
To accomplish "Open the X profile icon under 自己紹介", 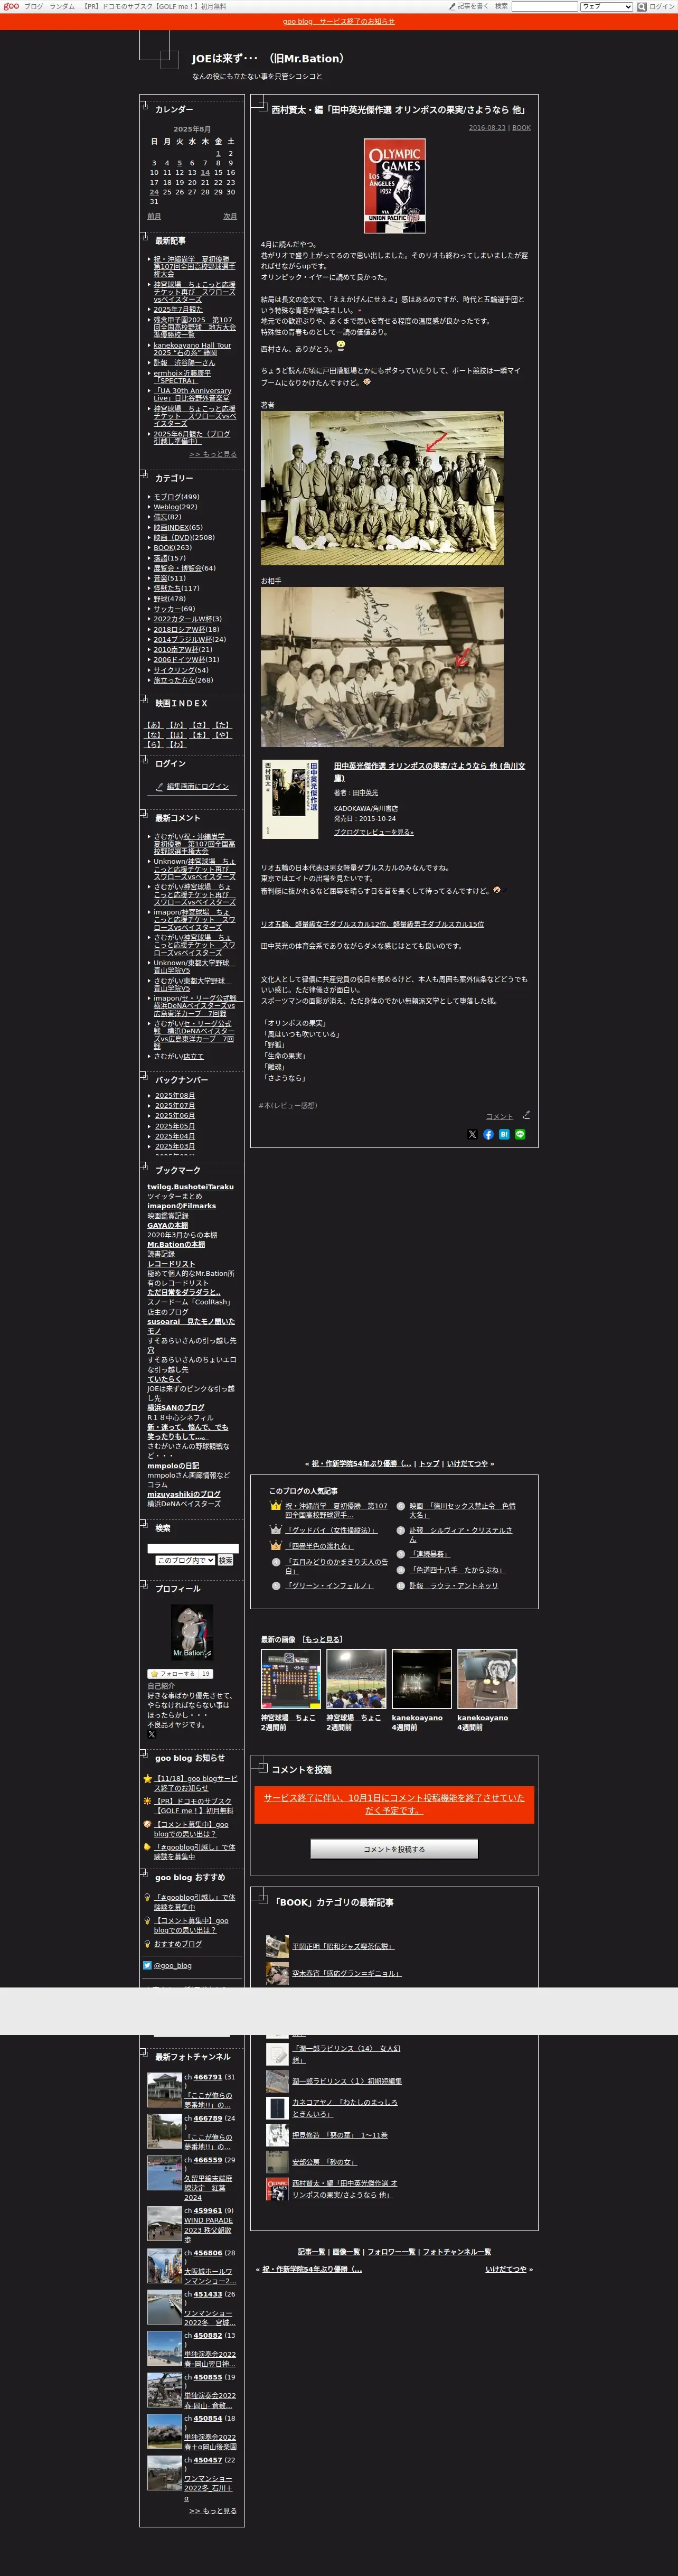I will (151, 1734).
